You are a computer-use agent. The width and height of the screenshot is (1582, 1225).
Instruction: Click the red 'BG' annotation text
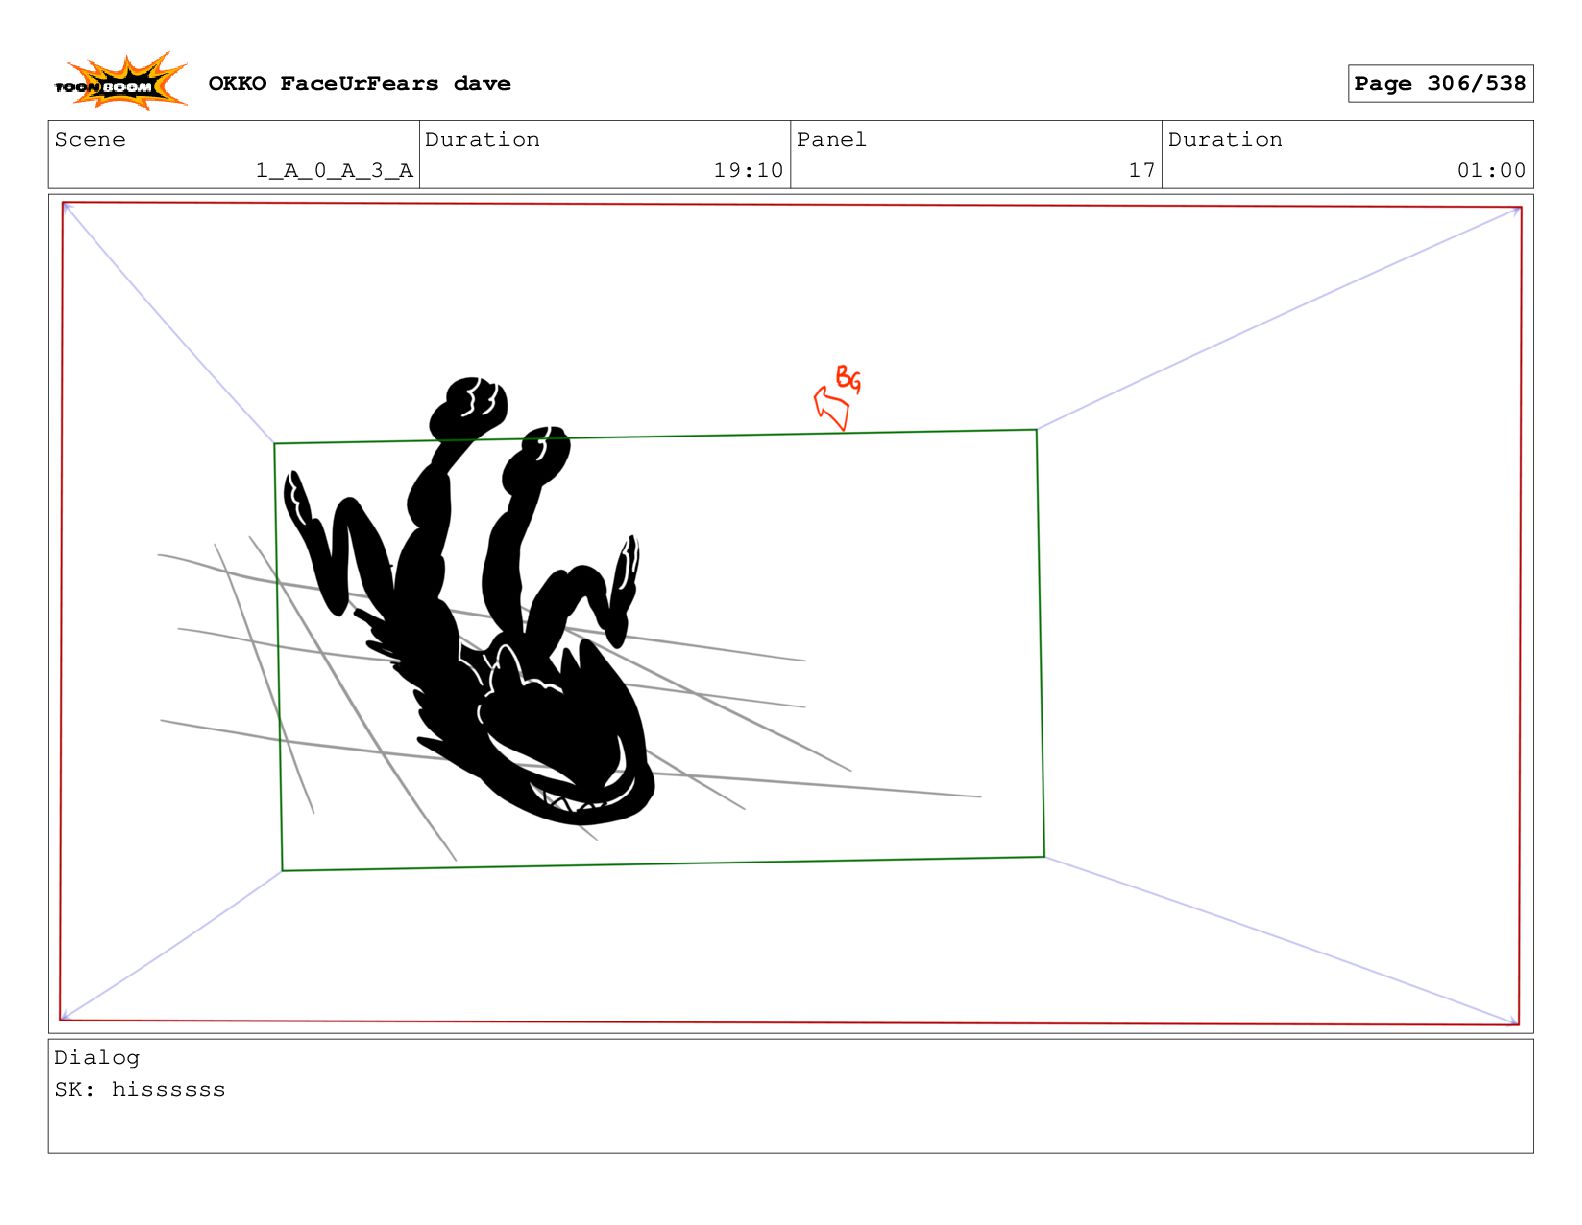(x=848, y=379)
